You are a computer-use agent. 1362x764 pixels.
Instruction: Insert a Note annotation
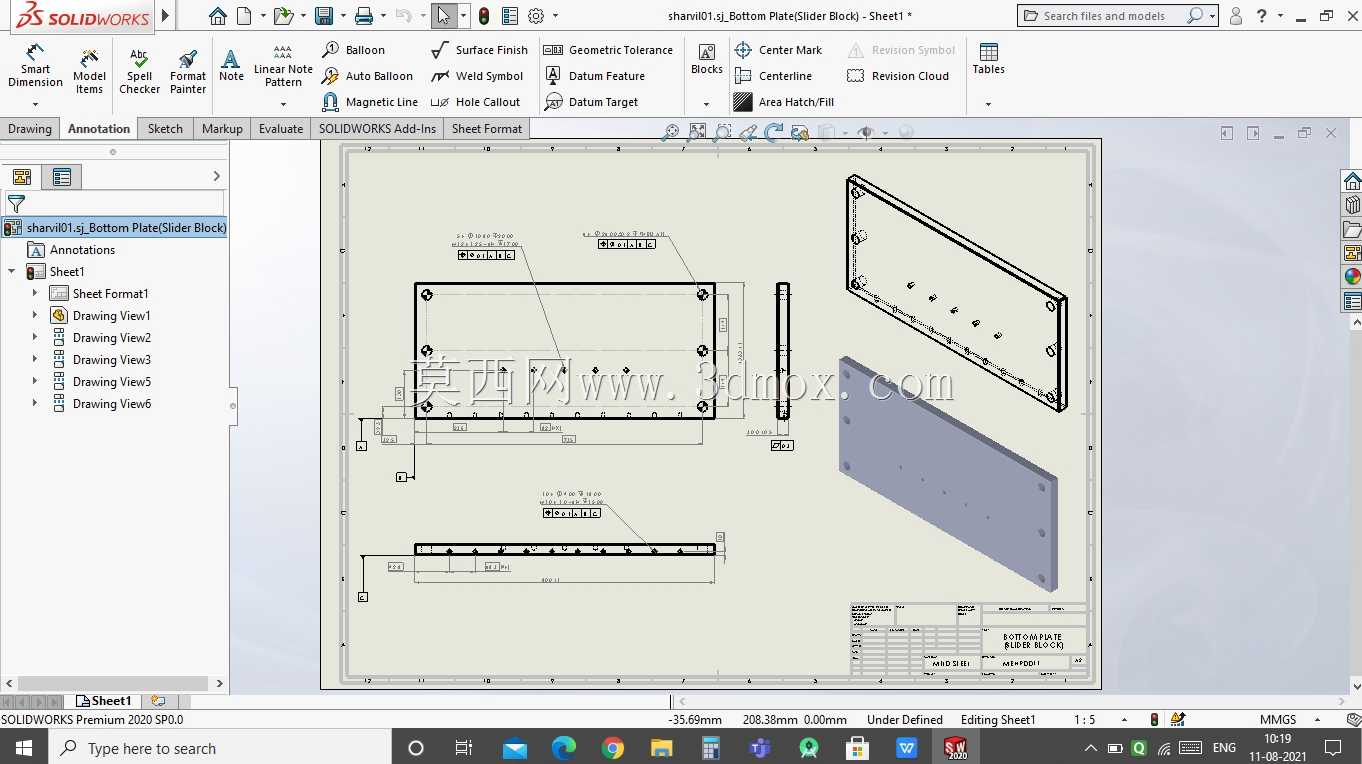[x=231, y=66]
